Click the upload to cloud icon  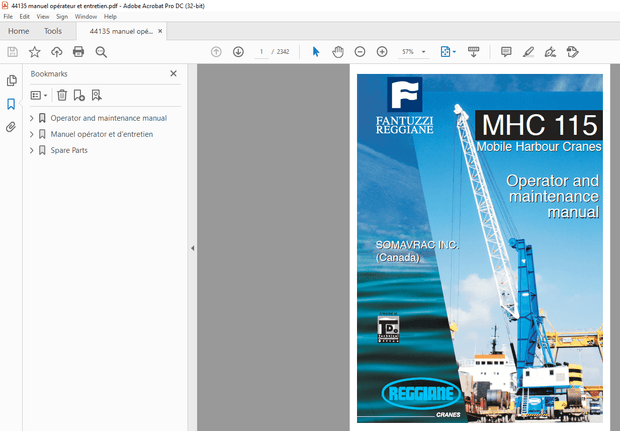(57, 52)
